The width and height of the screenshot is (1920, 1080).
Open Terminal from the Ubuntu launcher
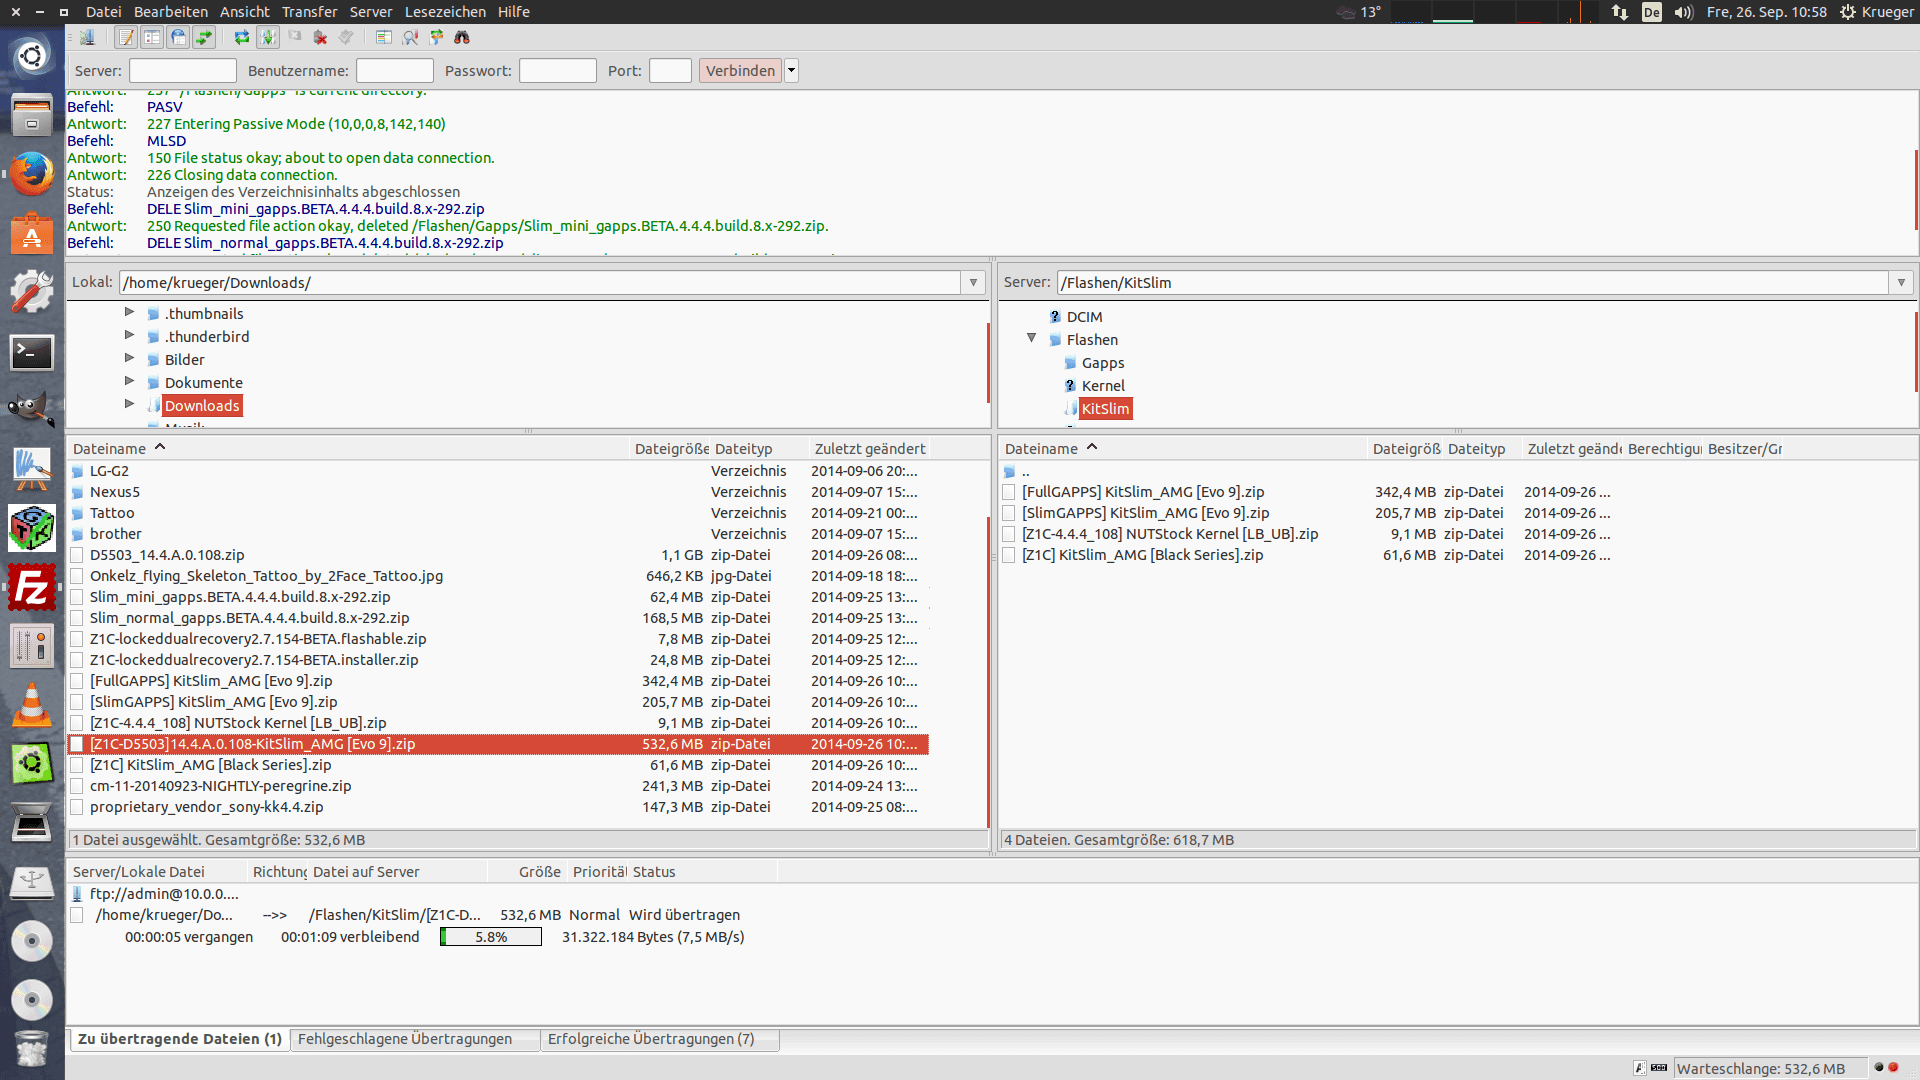[32, 352]
